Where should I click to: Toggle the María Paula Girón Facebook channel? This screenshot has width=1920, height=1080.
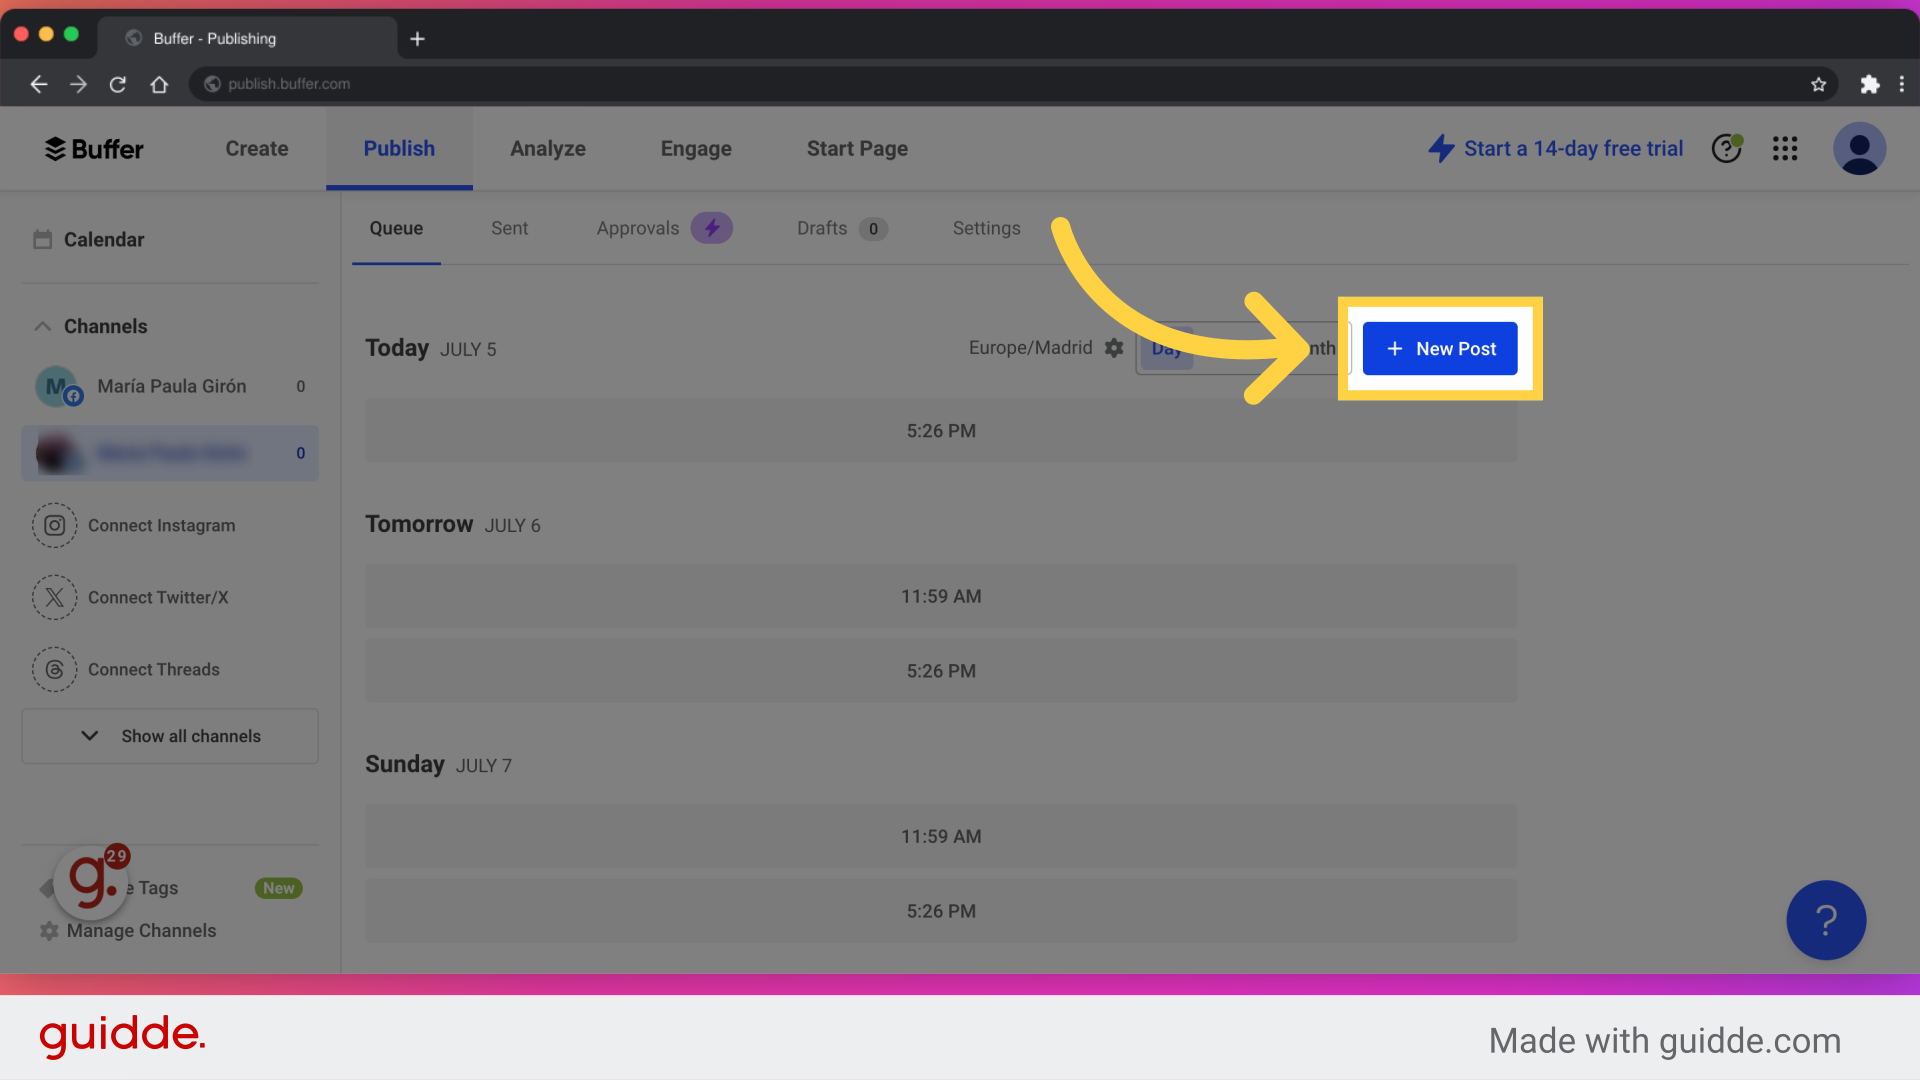[170, 386]
